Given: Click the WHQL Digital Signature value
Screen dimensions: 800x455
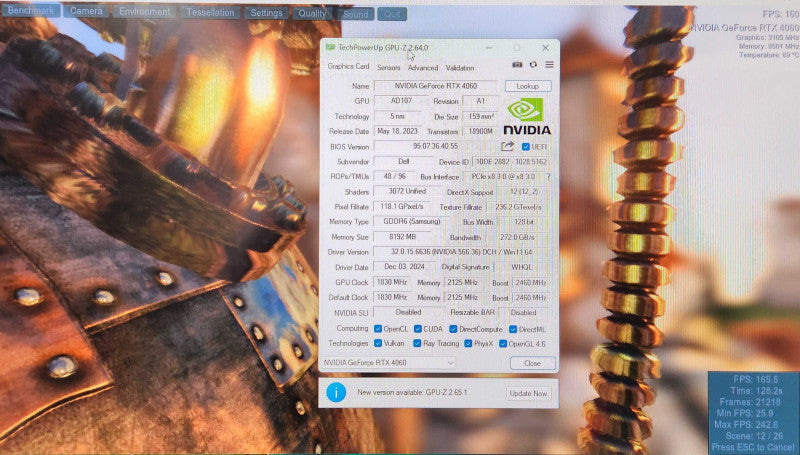Looking at the screenshot, I should 521,267.
